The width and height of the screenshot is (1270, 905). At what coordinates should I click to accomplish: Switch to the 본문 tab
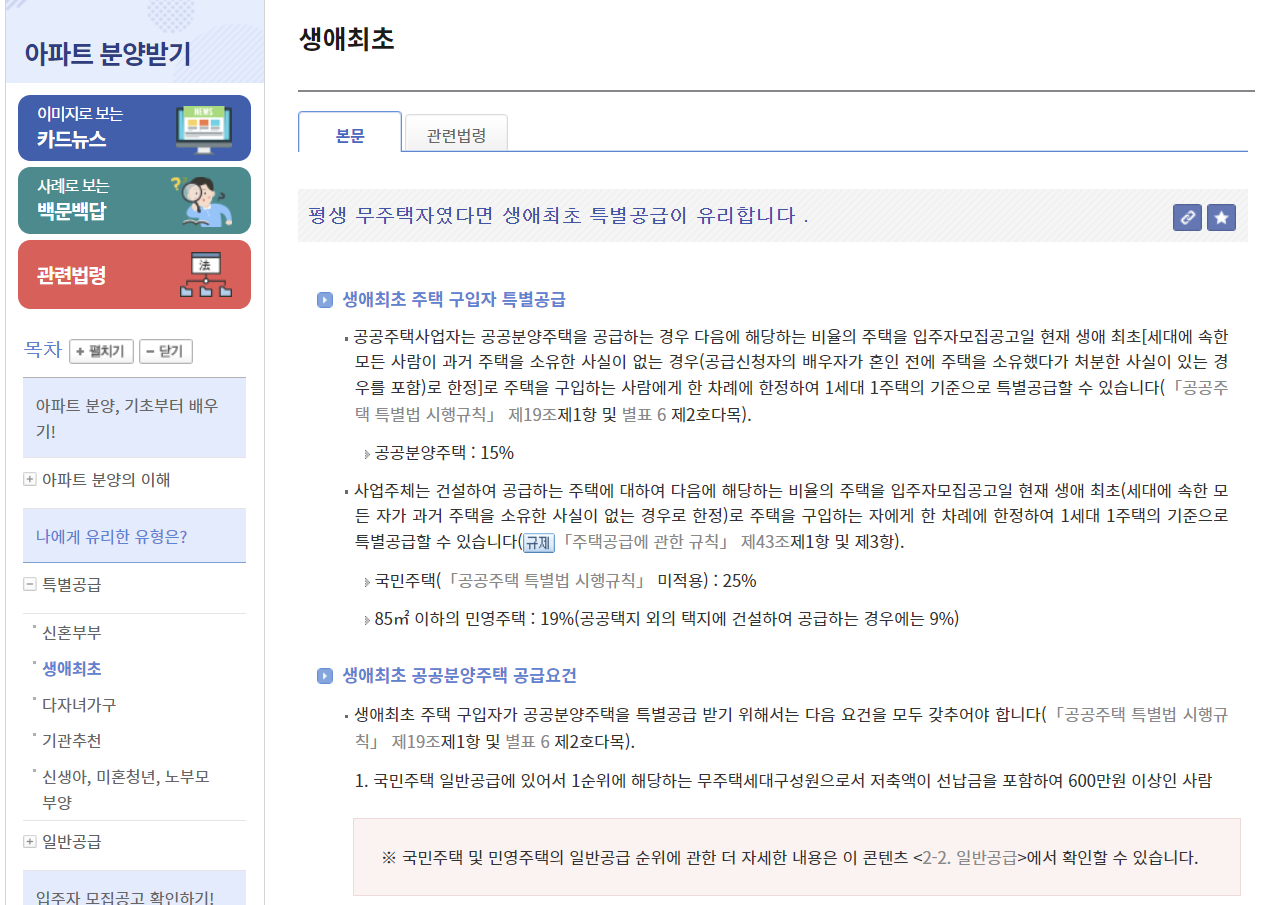coord(350,131)
